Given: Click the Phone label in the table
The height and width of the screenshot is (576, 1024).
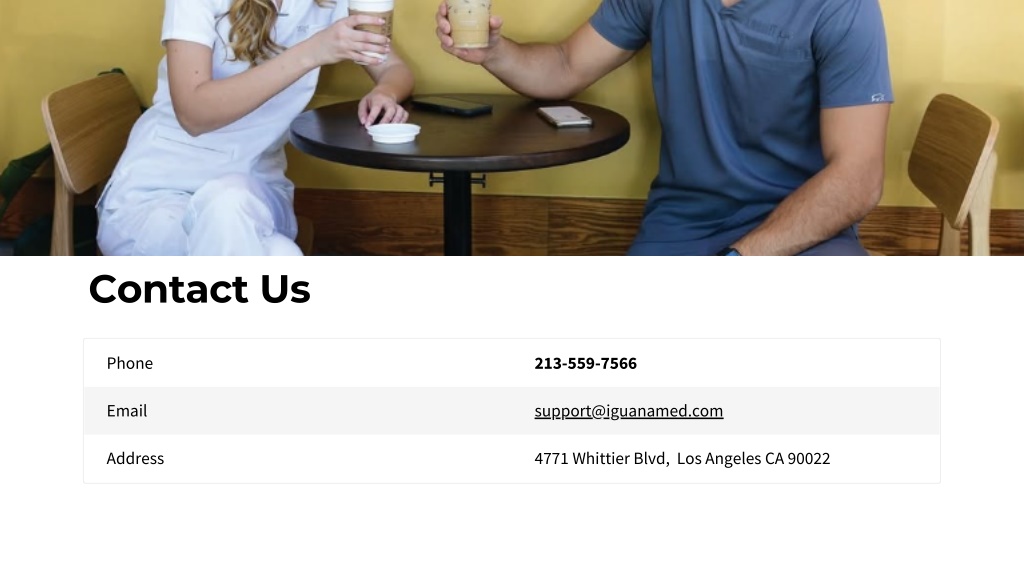Looking at the screenshot, I should click(129, 363).
